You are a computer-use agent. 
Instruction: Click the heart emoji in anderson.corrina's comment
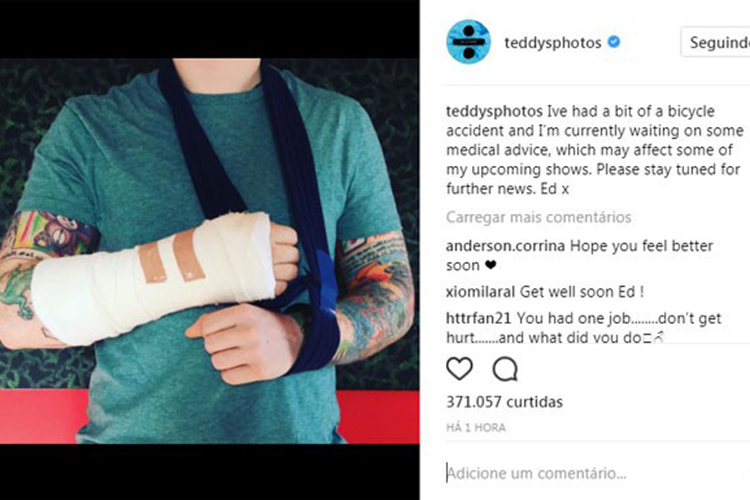(490, 265)
